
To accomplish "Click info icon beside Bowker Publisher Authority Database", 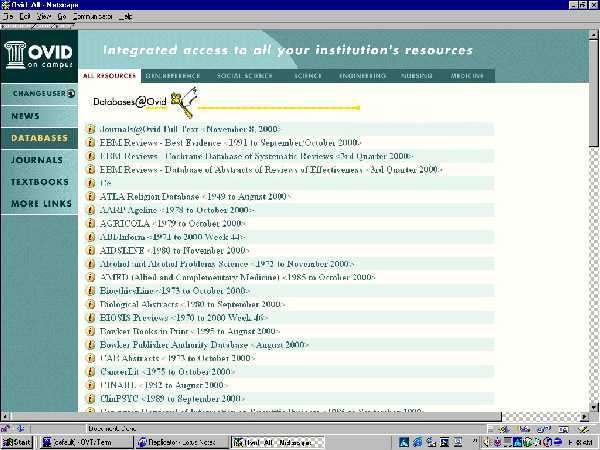I will click(x=90, y=345).
